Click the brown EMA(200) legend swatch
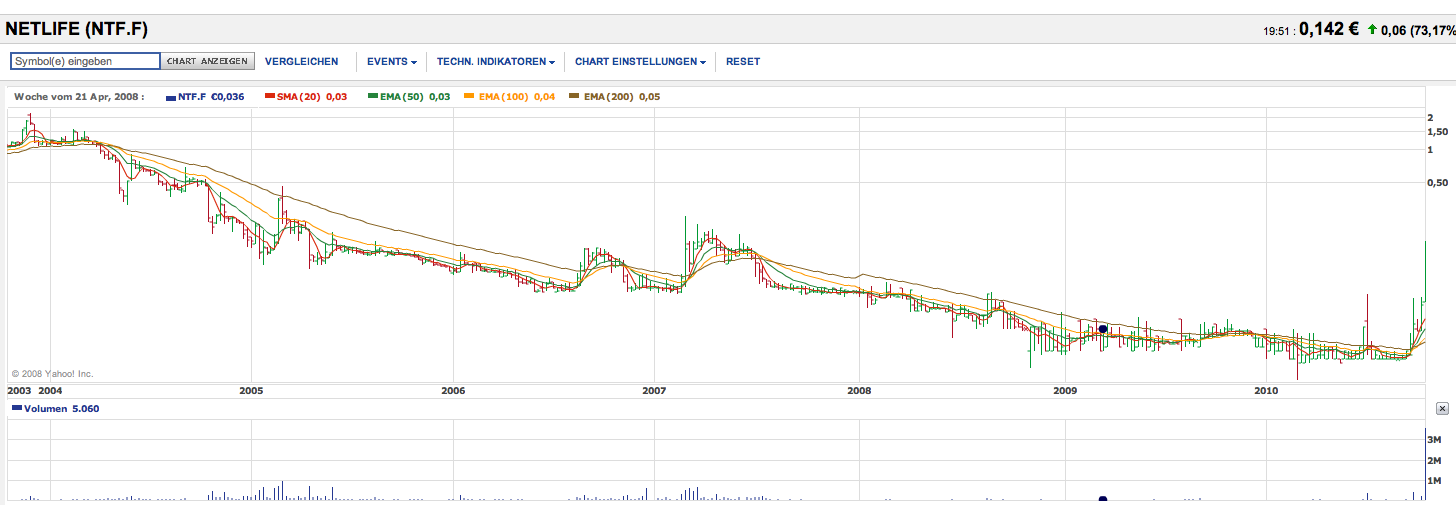The height and width of the screenshot is (505, 1456). click(573, 97)
